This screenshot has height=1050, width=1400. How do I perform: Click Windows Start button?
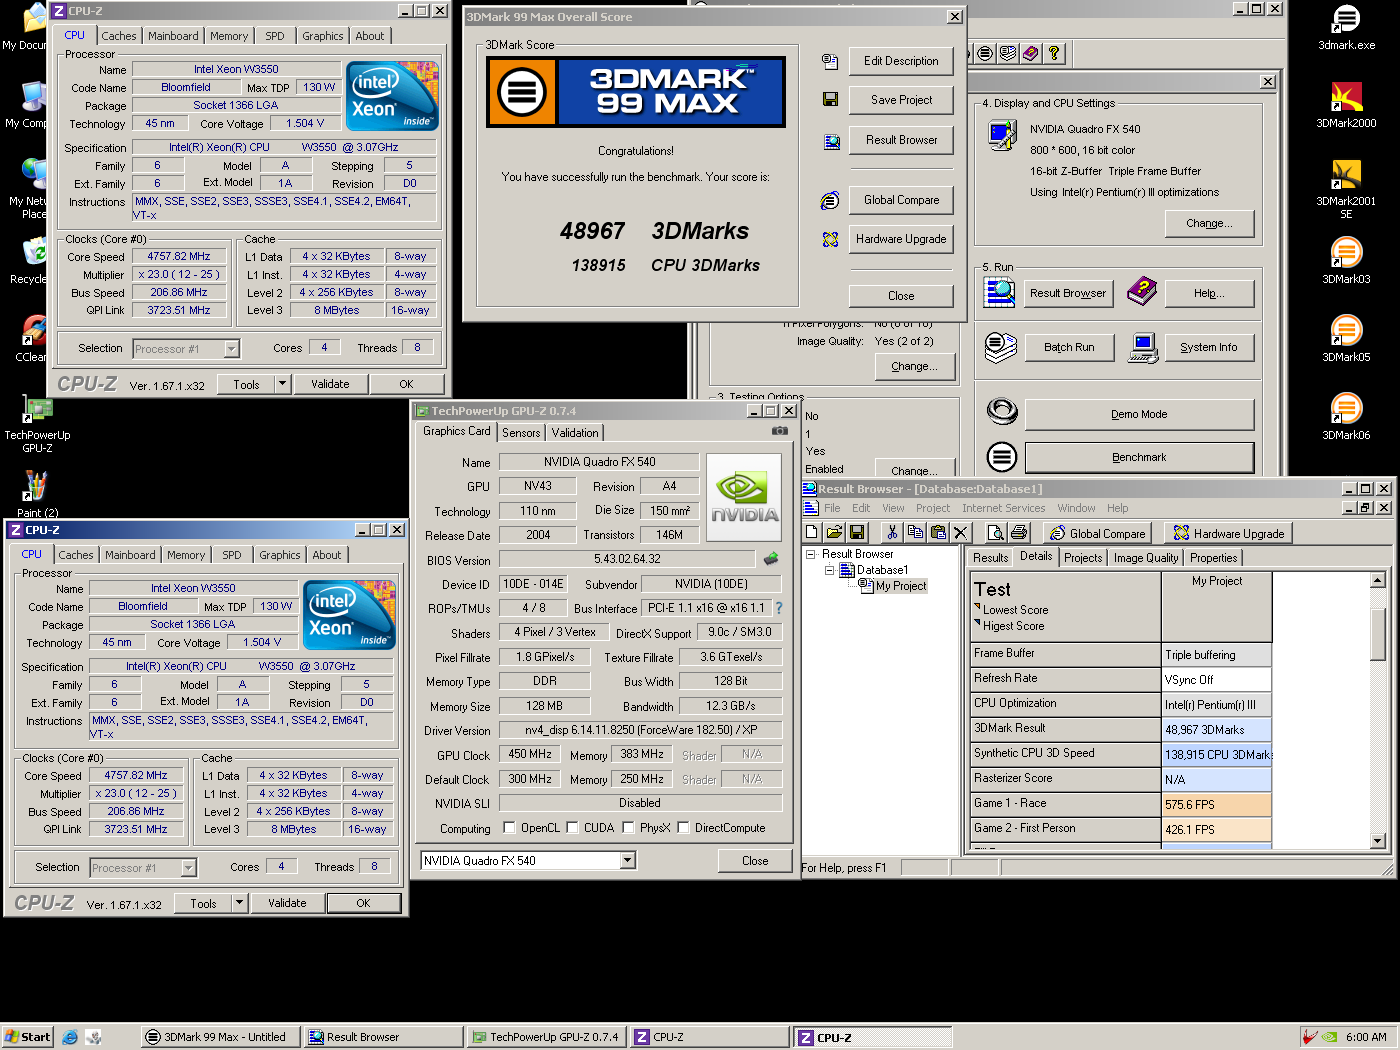(27, 1037)
